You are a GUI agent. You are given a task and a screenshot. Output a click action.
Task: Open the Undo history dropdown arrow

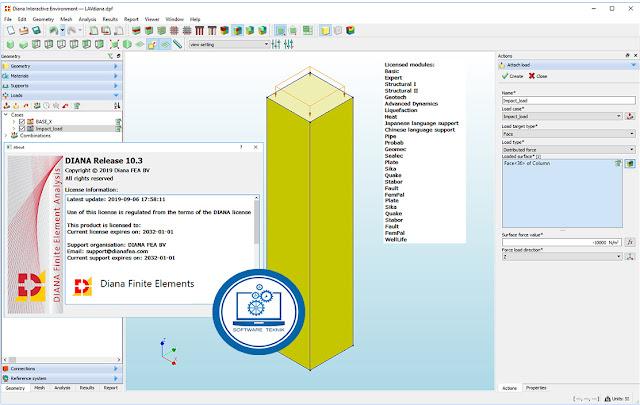[62, 30]
